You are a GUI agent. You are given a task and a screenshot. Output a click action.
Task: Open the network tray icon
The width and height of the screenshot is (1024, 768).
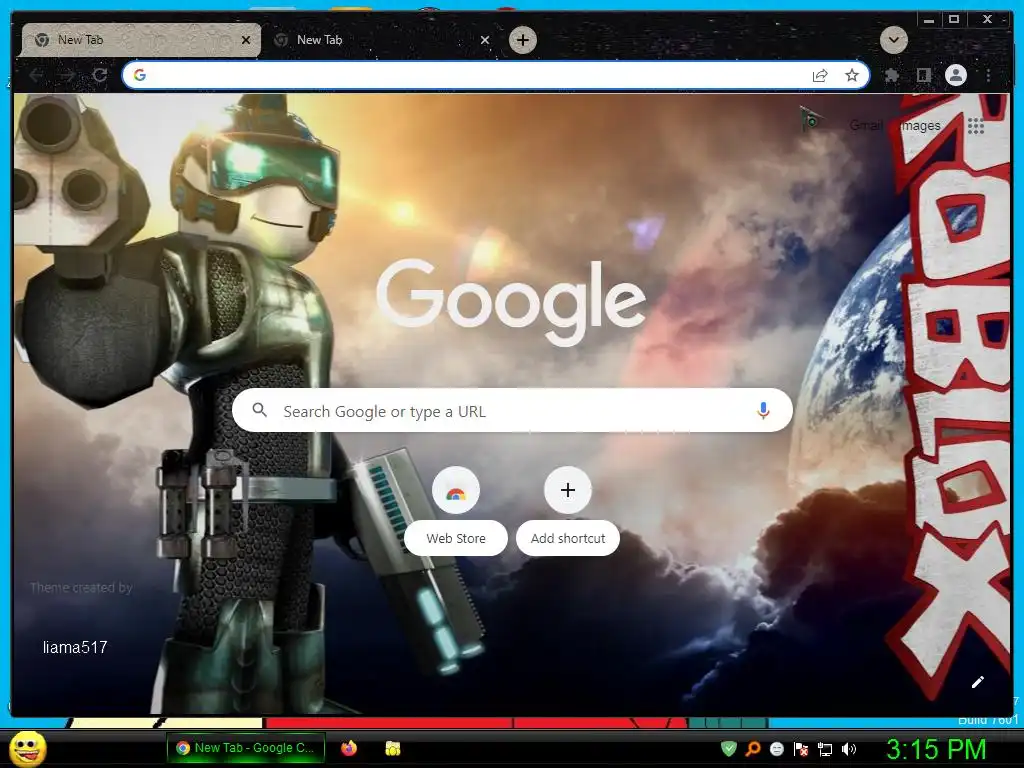(825, 748)
